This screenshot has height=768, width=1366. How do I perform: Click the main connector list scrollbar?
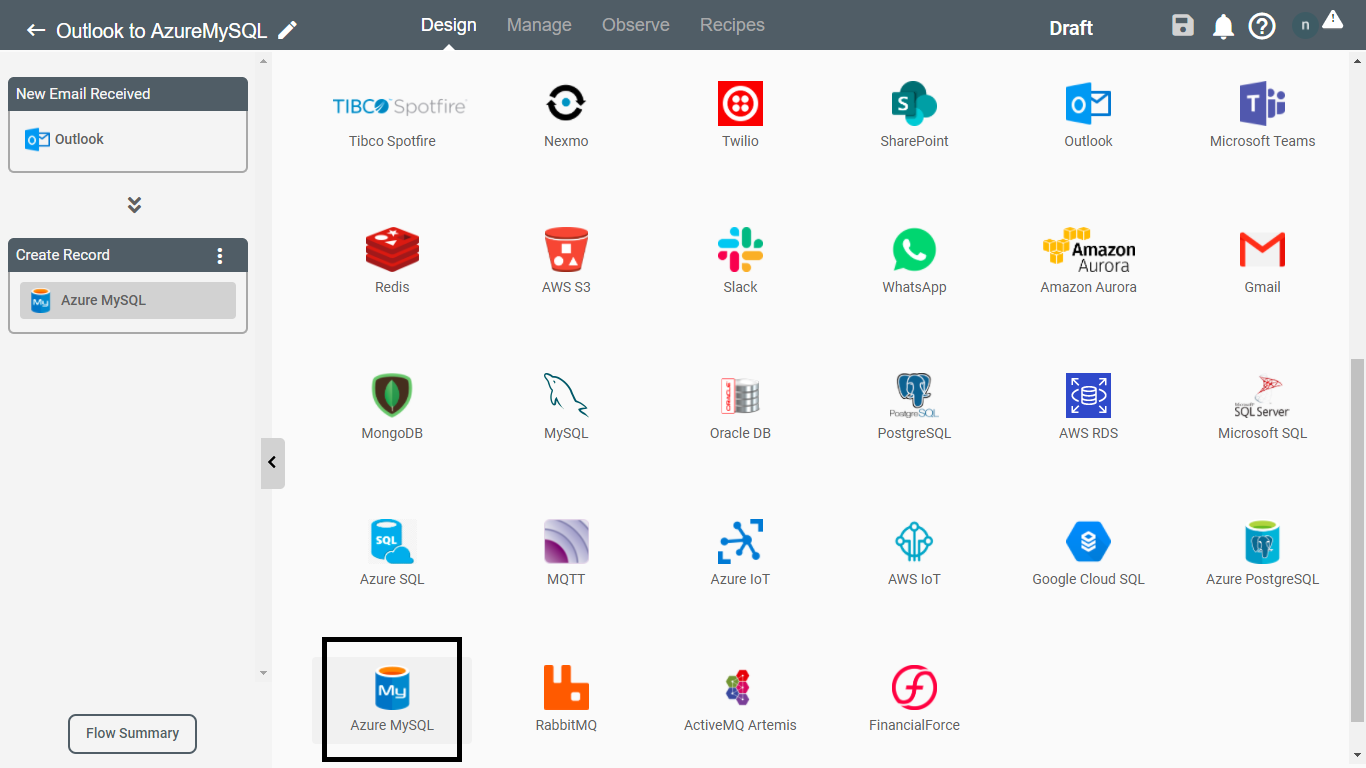(1357, 540)
